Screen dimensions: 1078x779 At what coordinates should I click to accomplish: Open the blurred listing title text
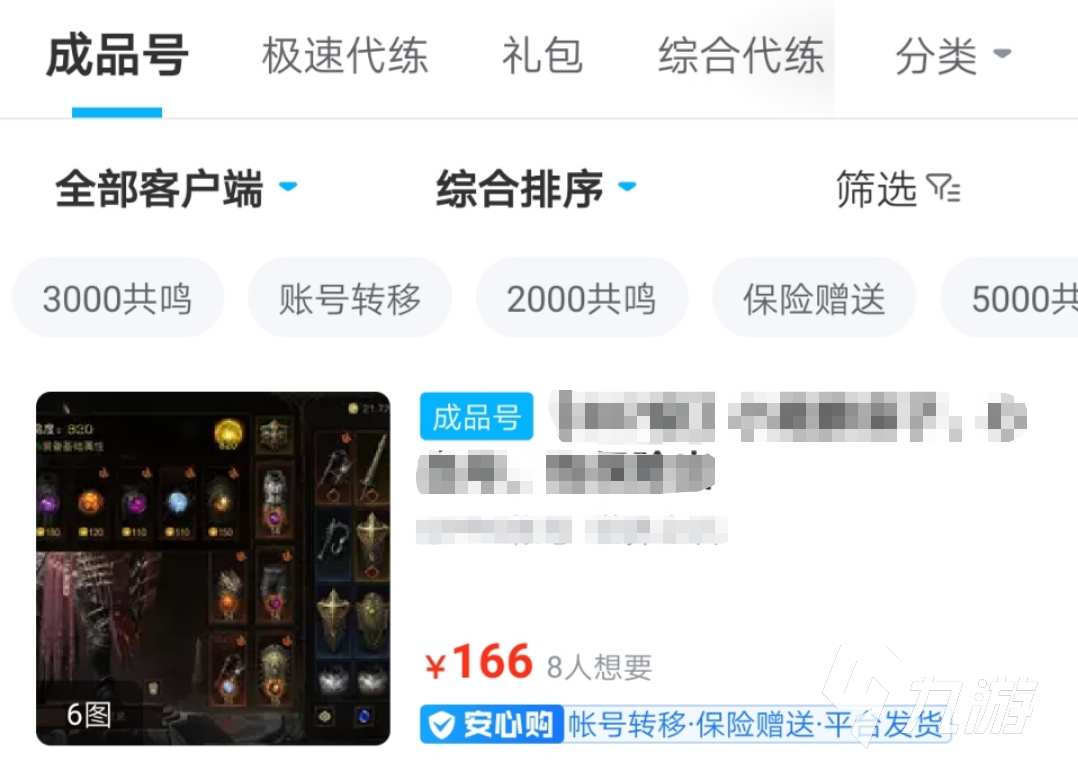coord(722,442)
